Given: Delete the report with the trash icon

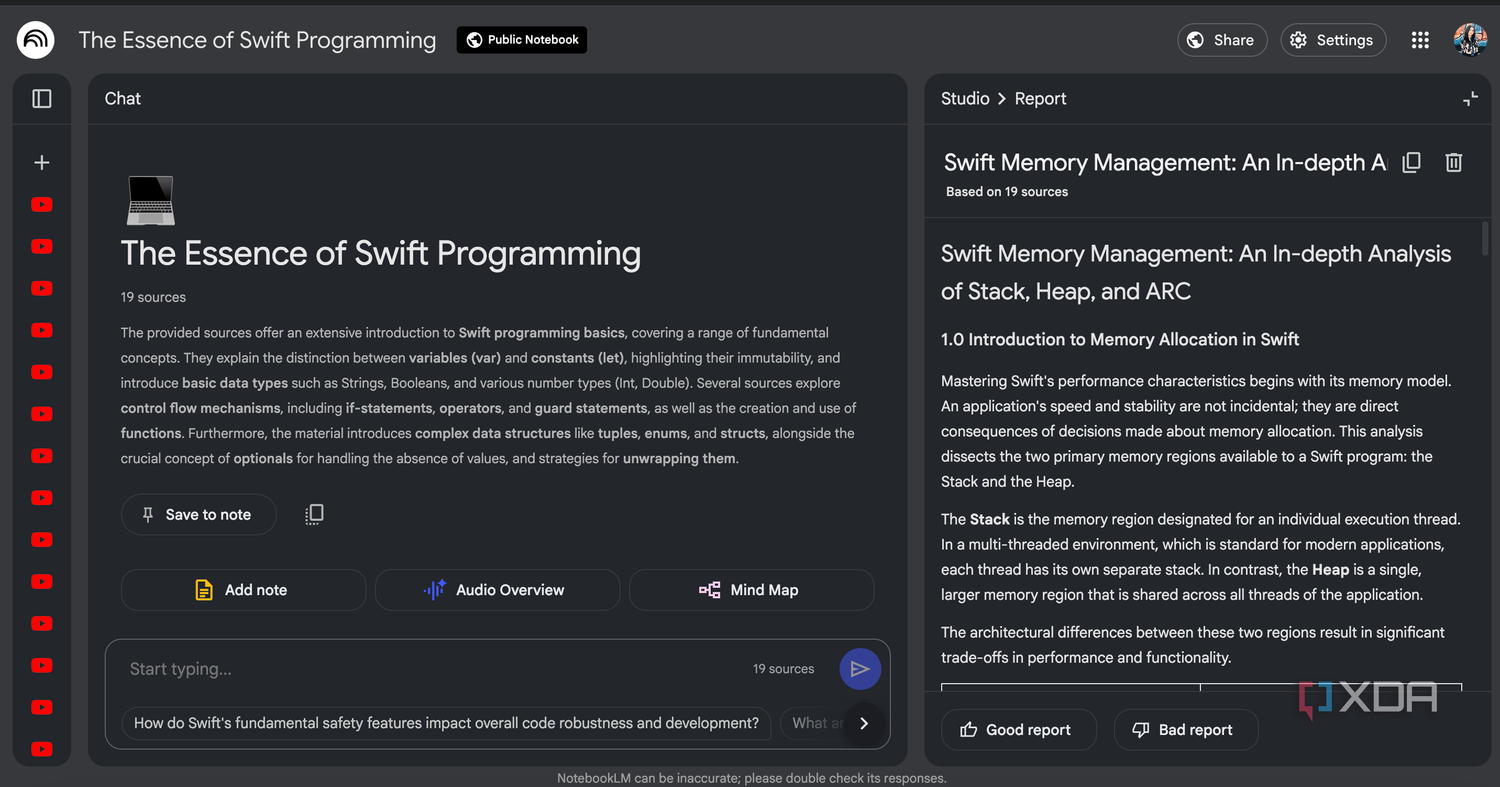Looking at the screenshot, I should (1454, 162).
